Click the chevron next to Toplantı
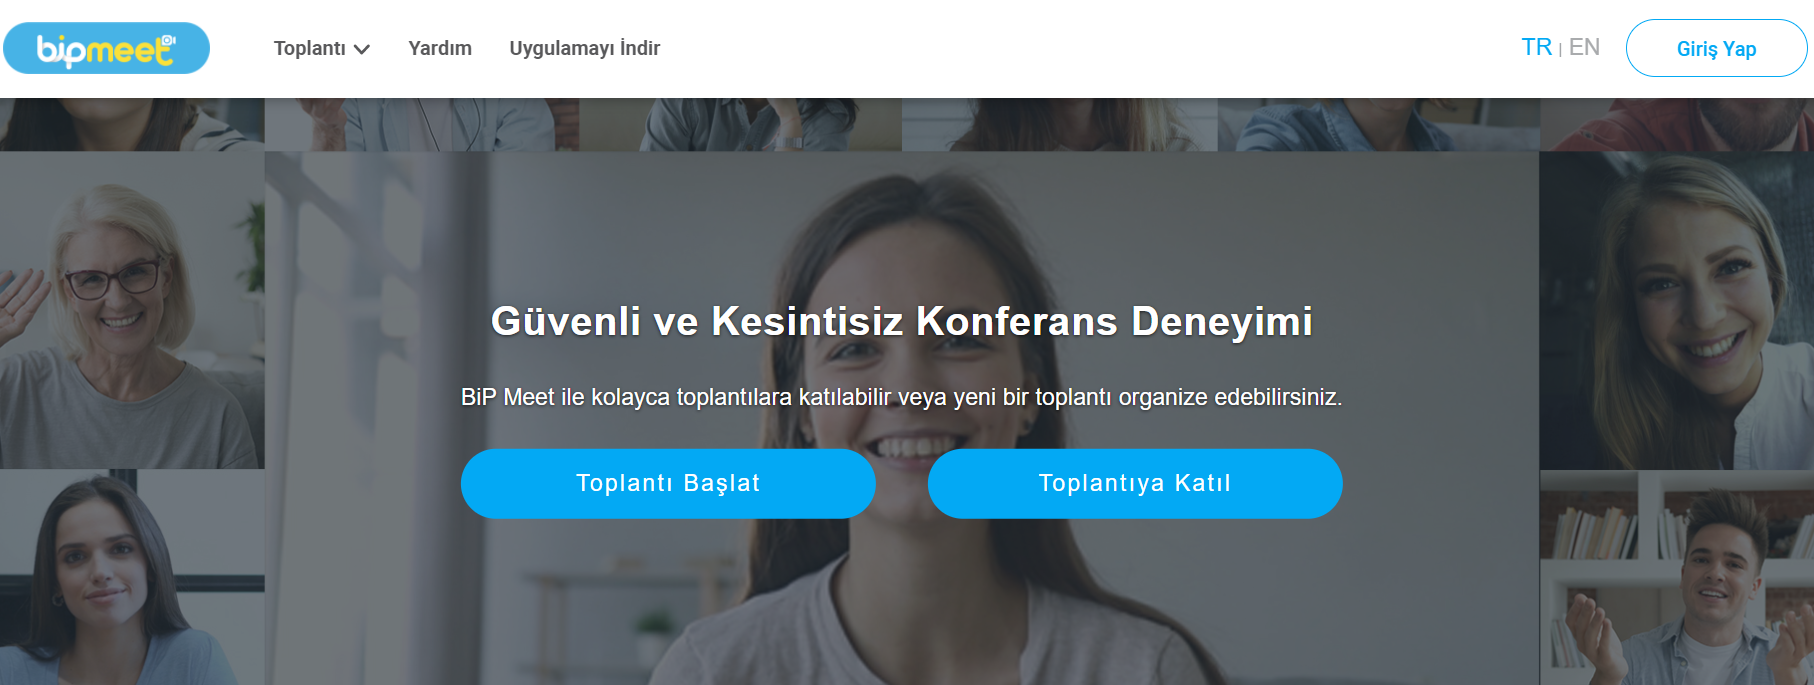This screenshot has height=685, width=1814. (x=362, y=49)
